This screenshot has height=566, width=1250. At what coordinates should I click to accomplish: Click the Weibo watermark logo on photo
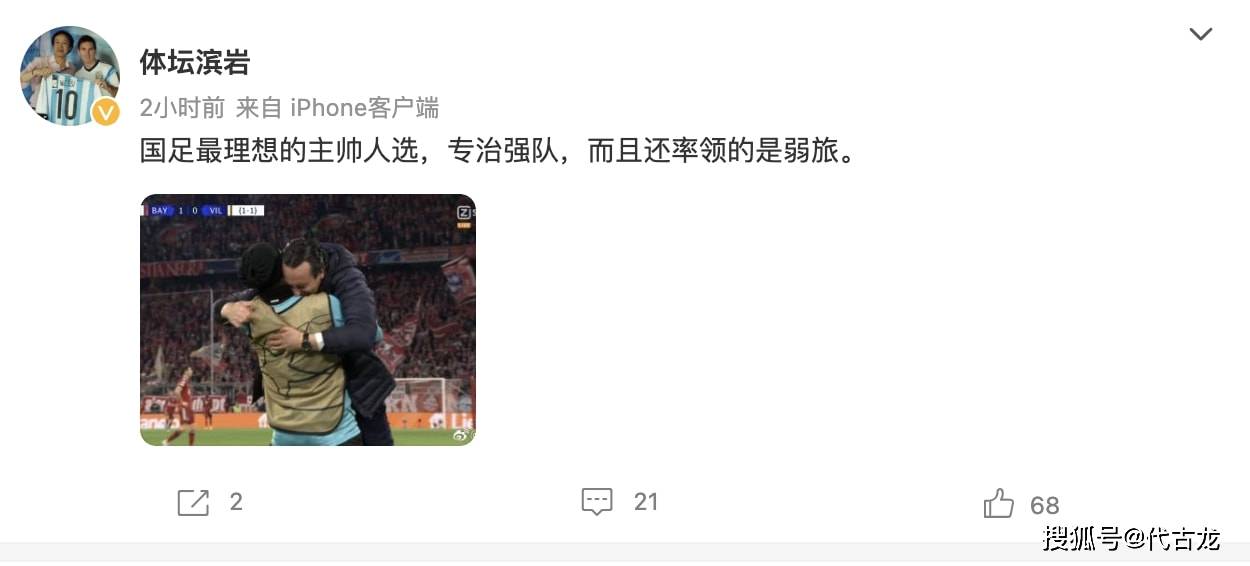462,434
